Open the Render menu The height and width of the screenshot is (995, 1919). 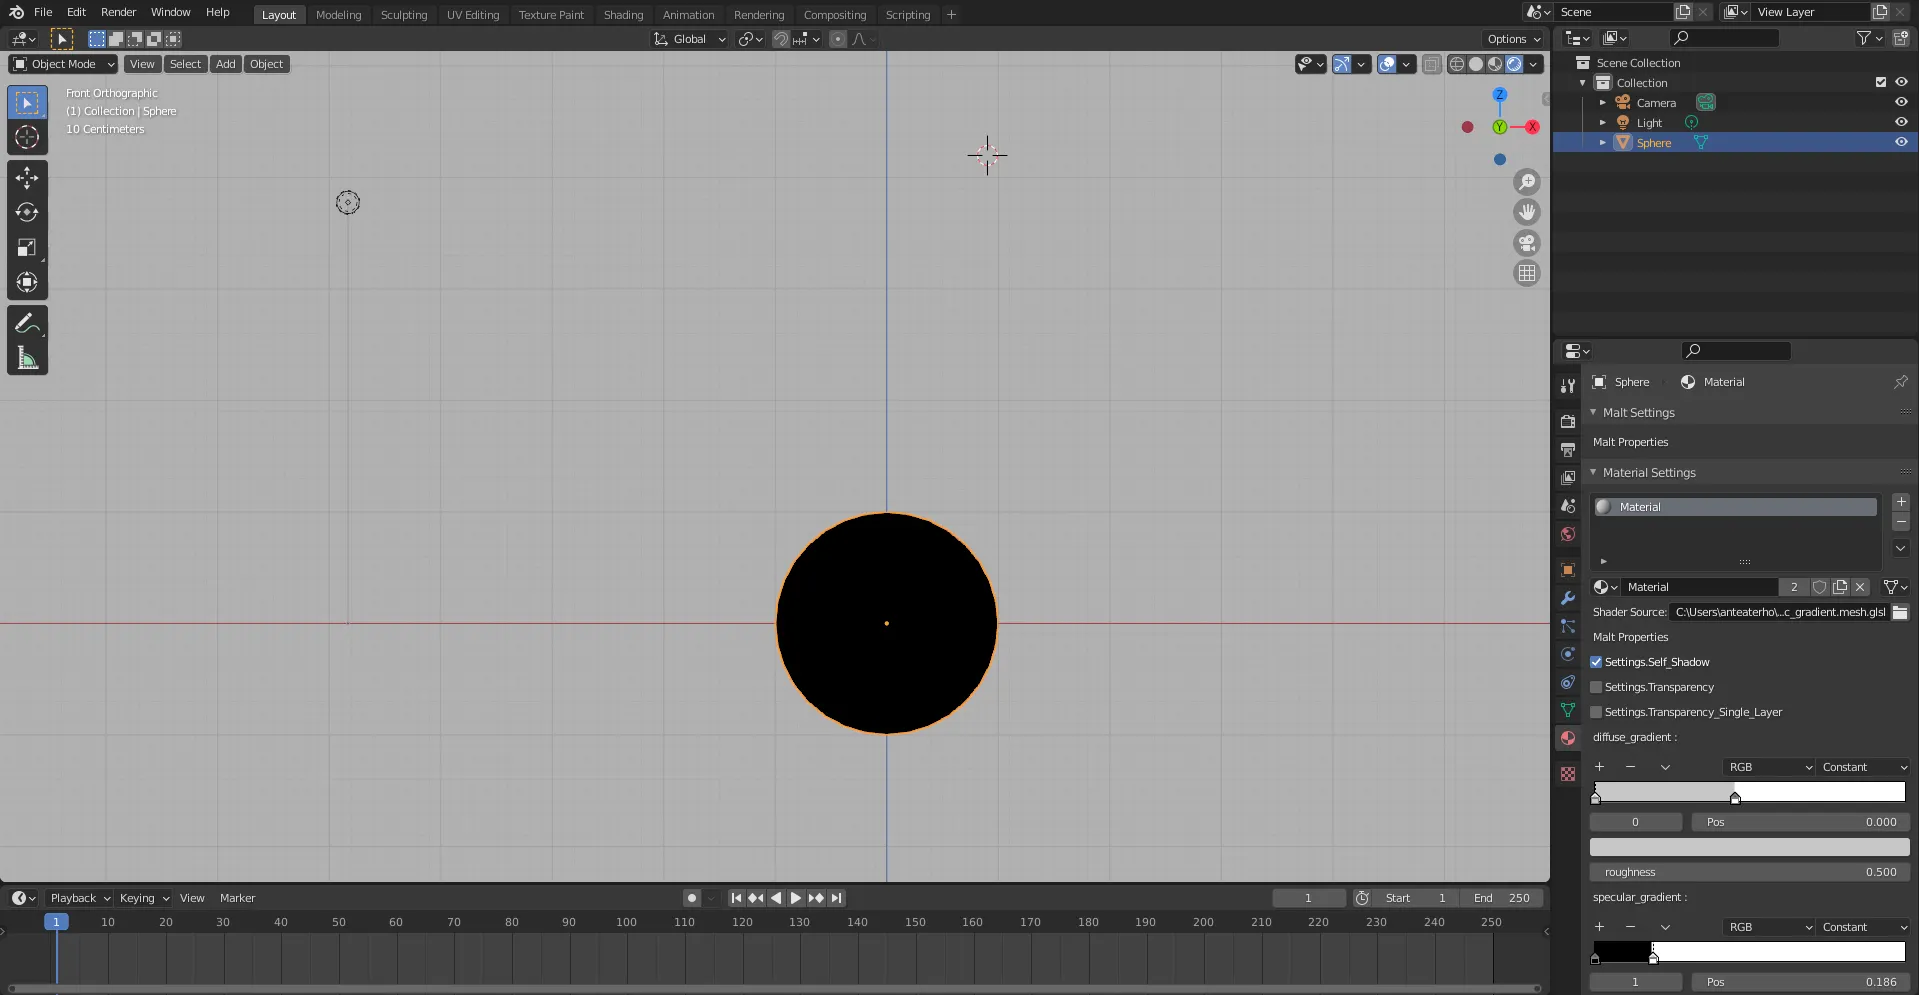(x=118, y=12)
